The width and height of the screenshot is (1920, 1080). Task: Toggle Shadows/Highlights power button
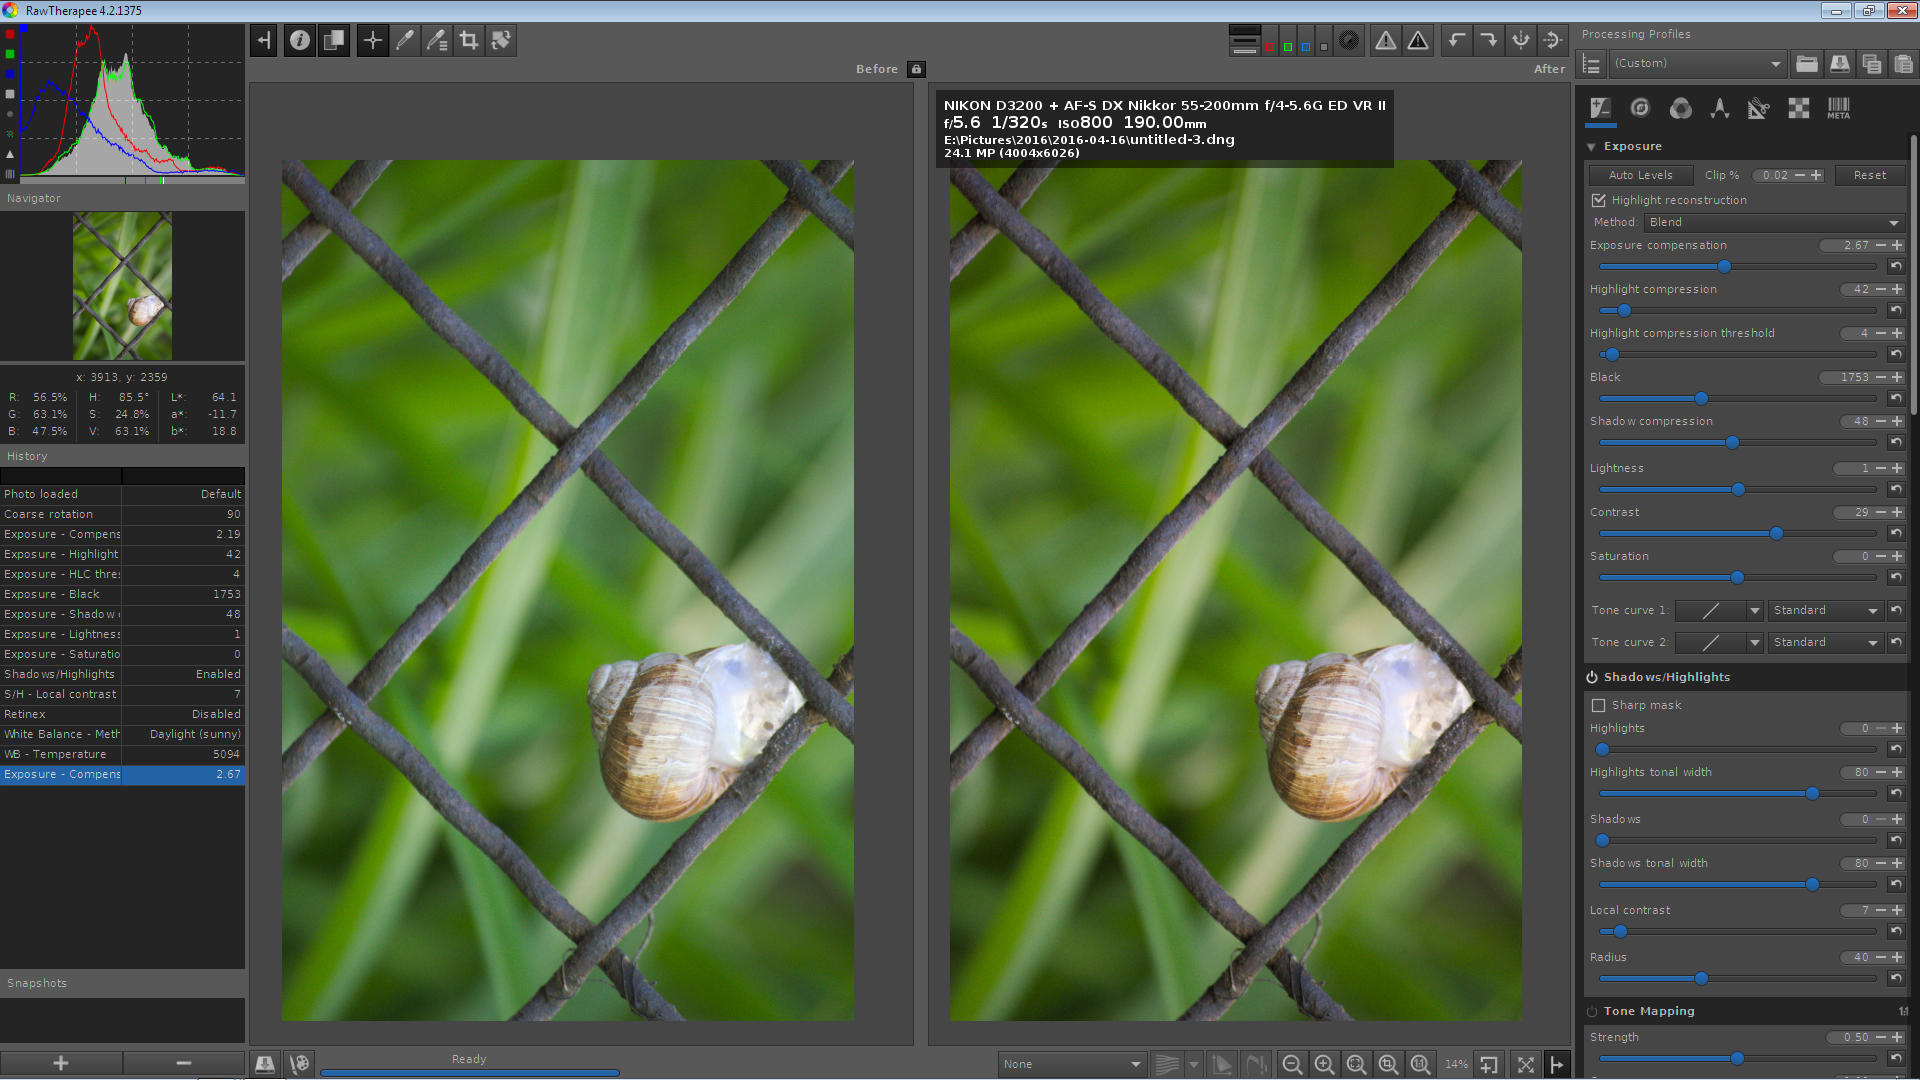pyautogui.click(x=1592, y=677)
